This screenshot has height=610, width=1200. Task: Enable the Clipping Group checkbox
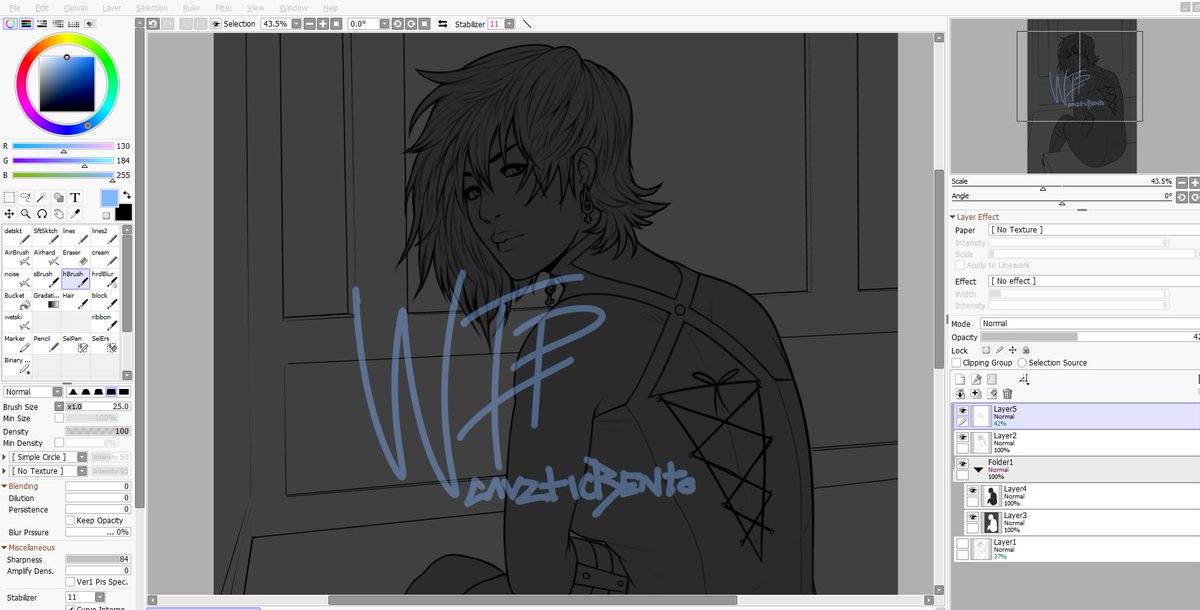[957, 363]
